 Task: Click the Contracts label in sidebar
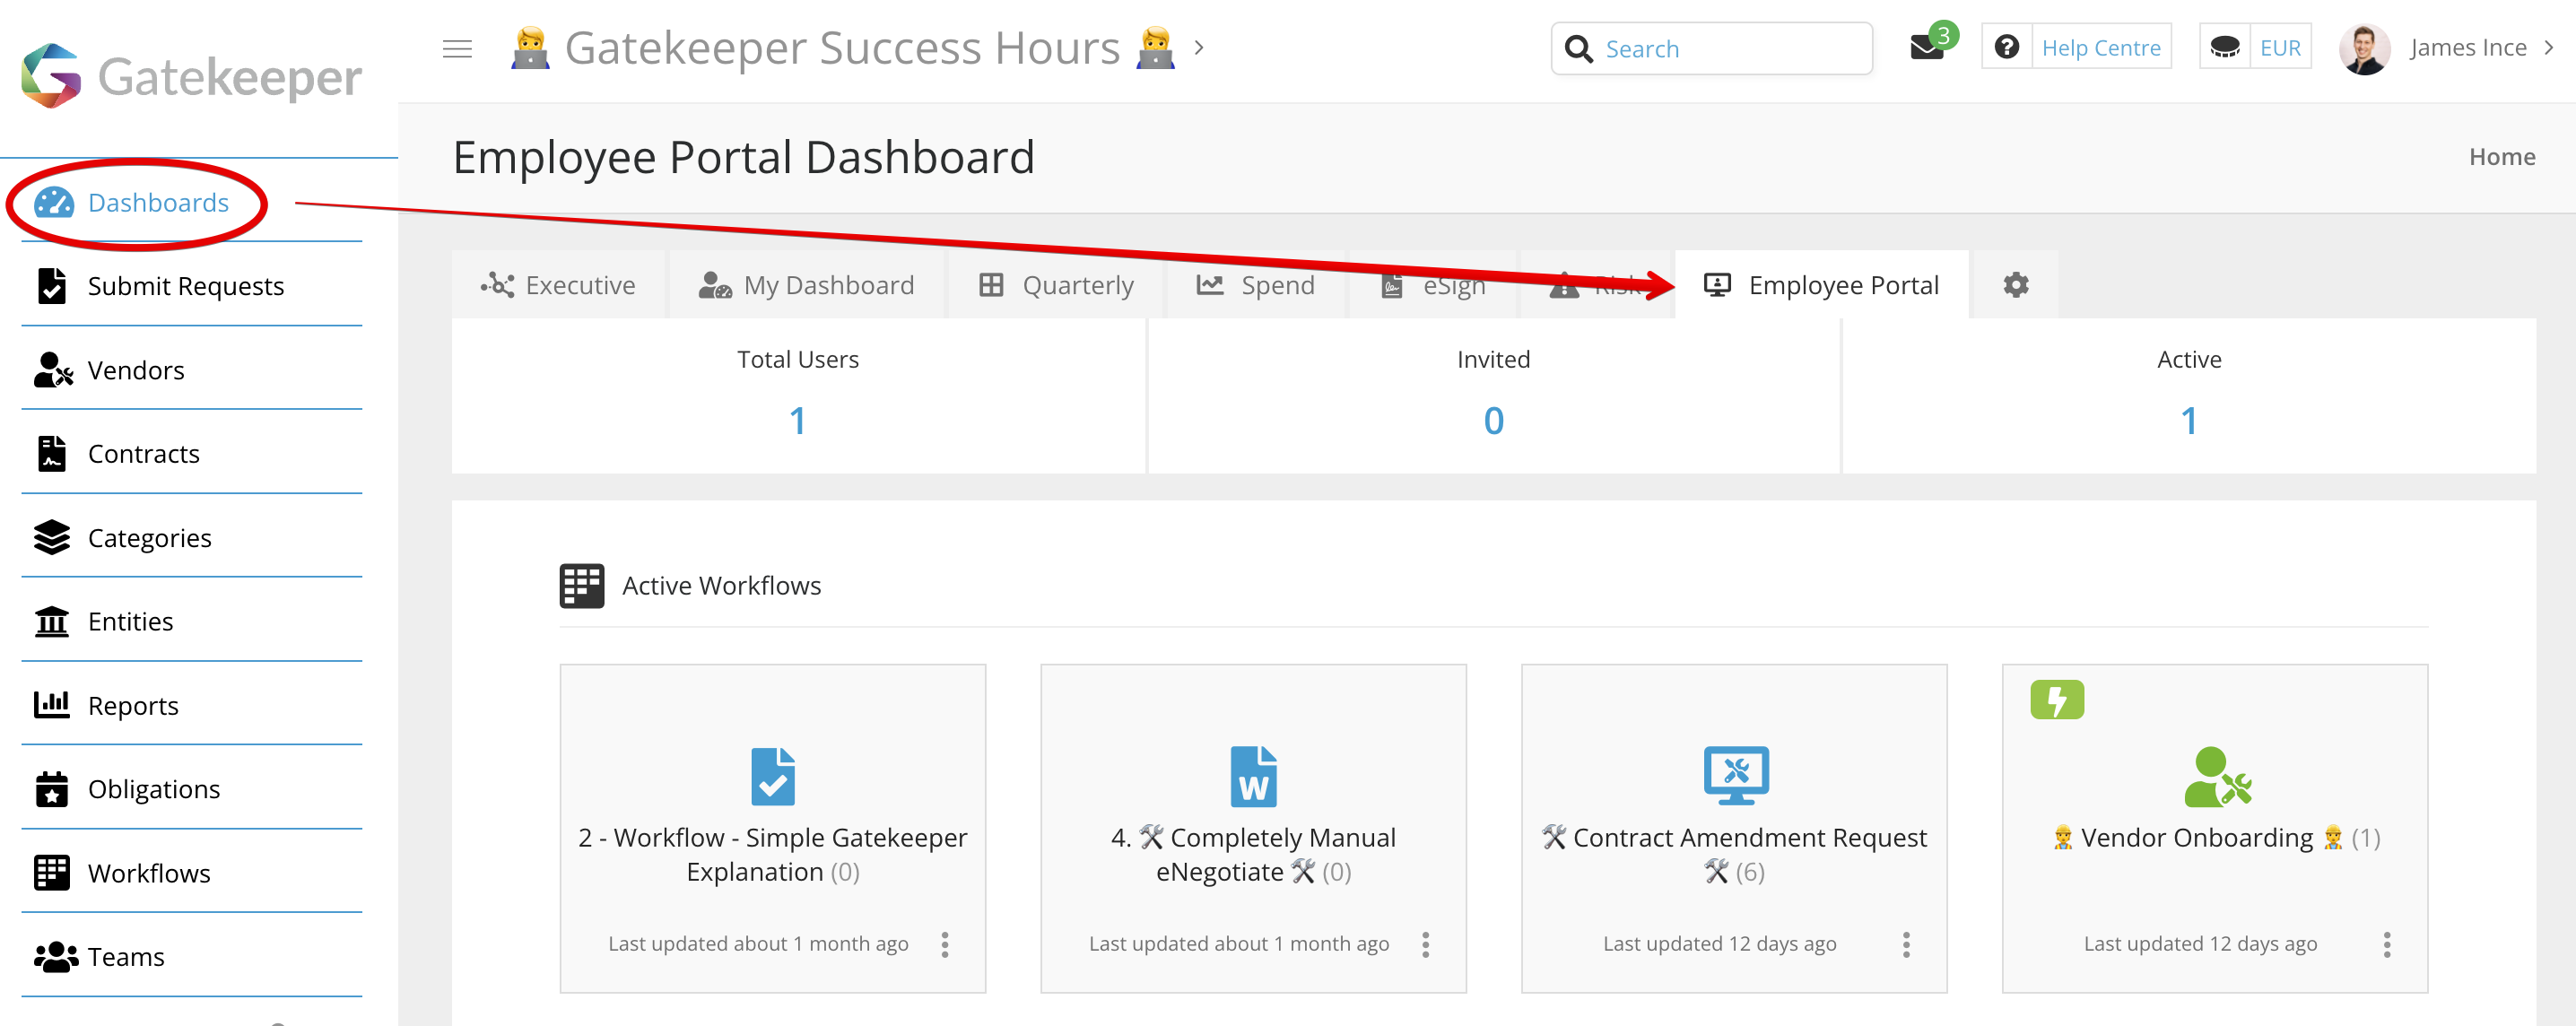tap(143, 454)
